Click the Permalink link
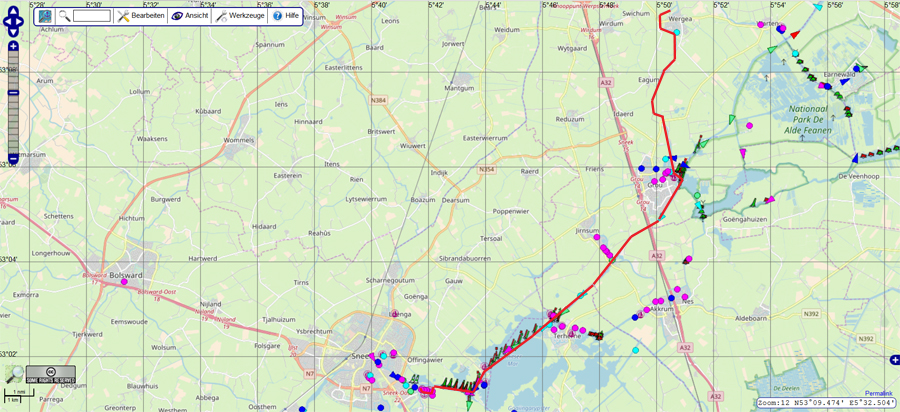Image resolution: width=900 pixels, height=412 pixels. 879,394
